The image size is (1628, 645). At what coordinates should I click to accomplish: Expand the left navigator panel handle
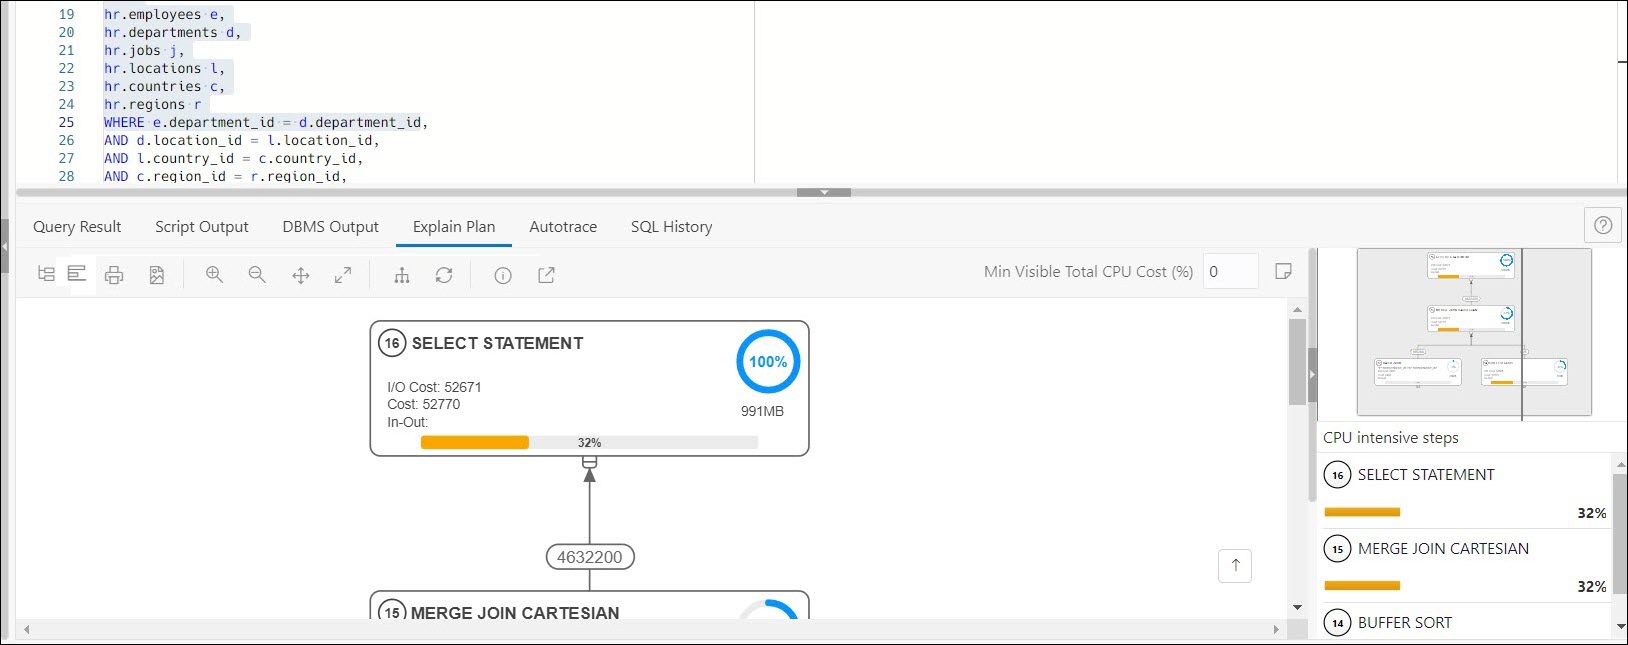(x=4, y=246)
